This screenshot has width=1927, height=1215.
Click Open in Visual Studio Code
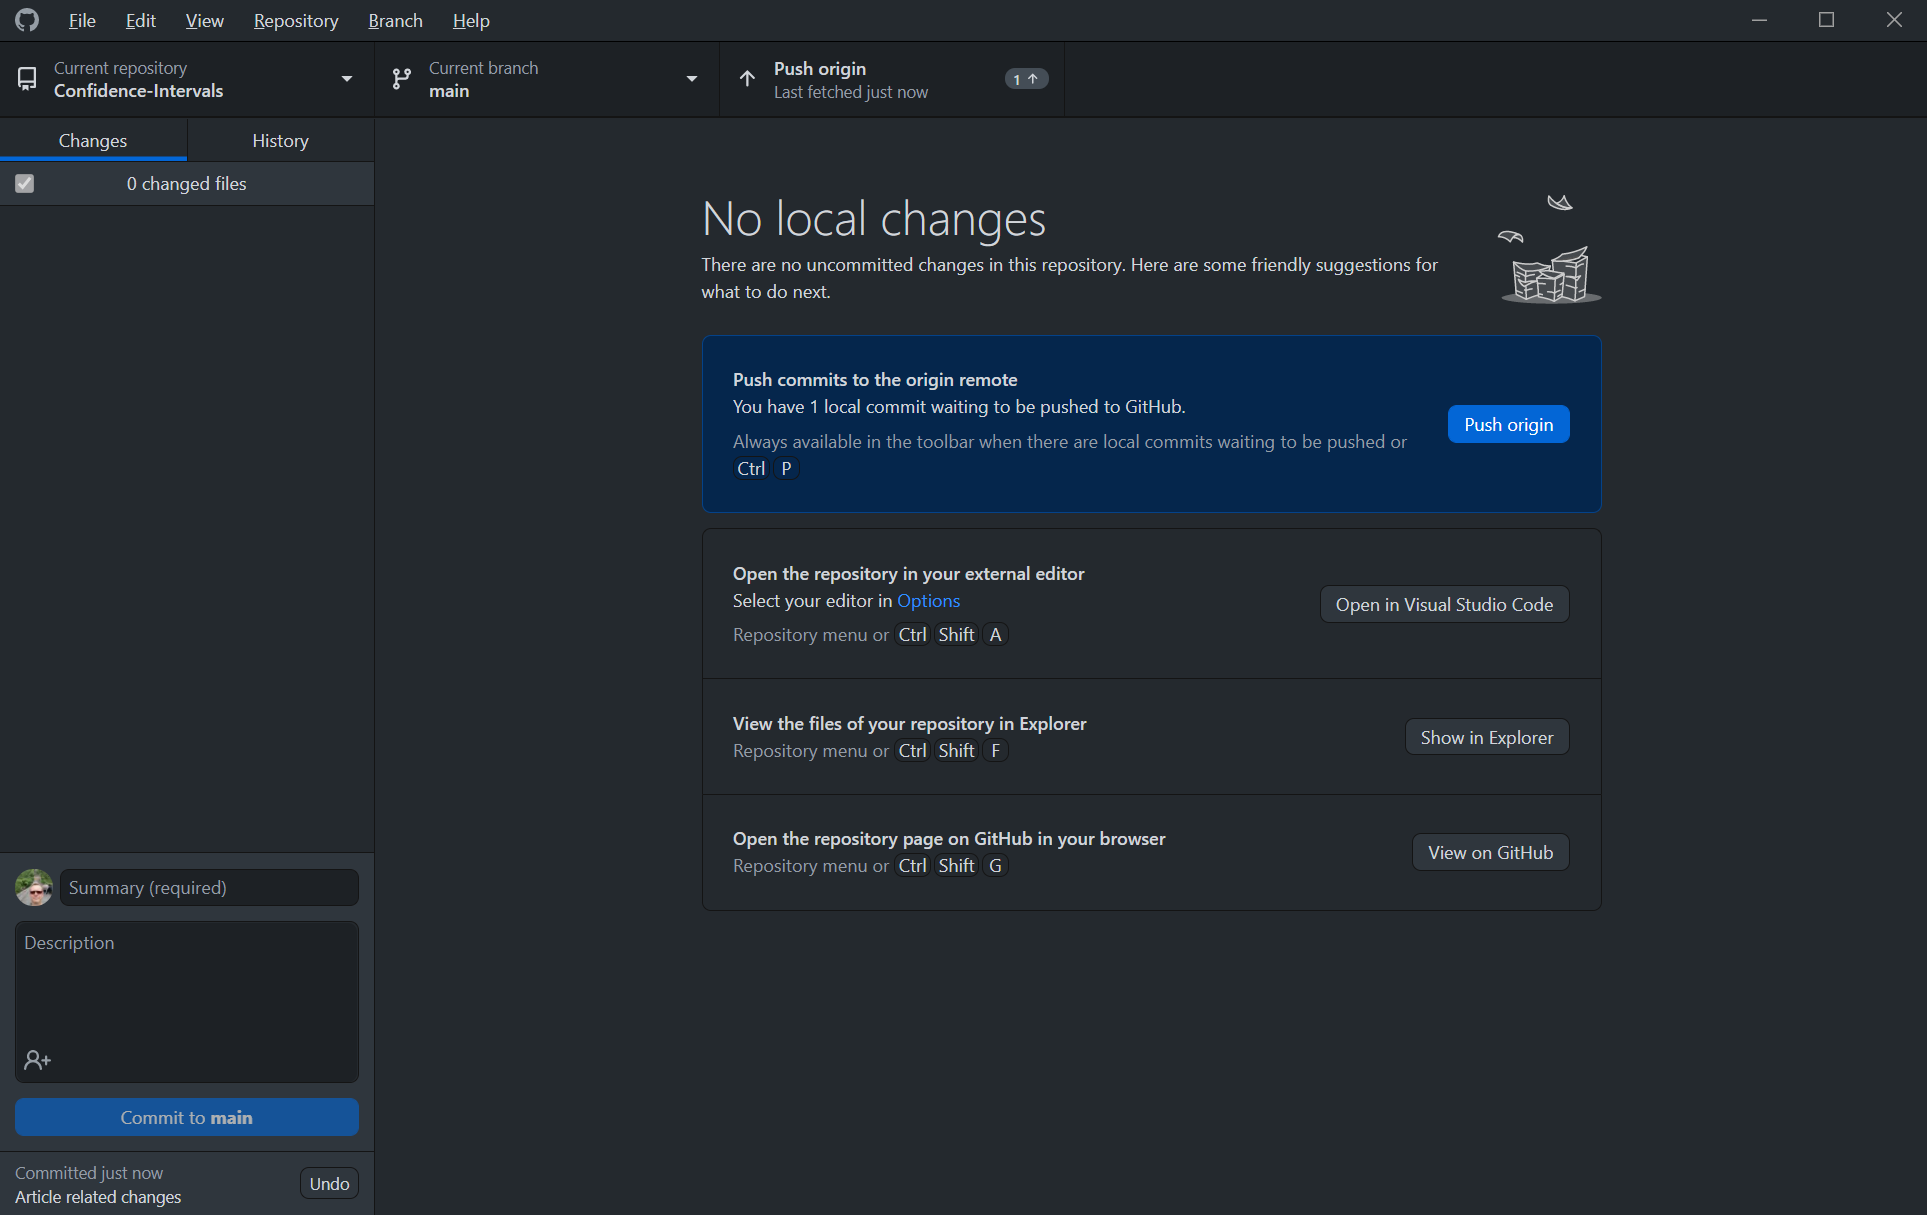point(1443,605)
